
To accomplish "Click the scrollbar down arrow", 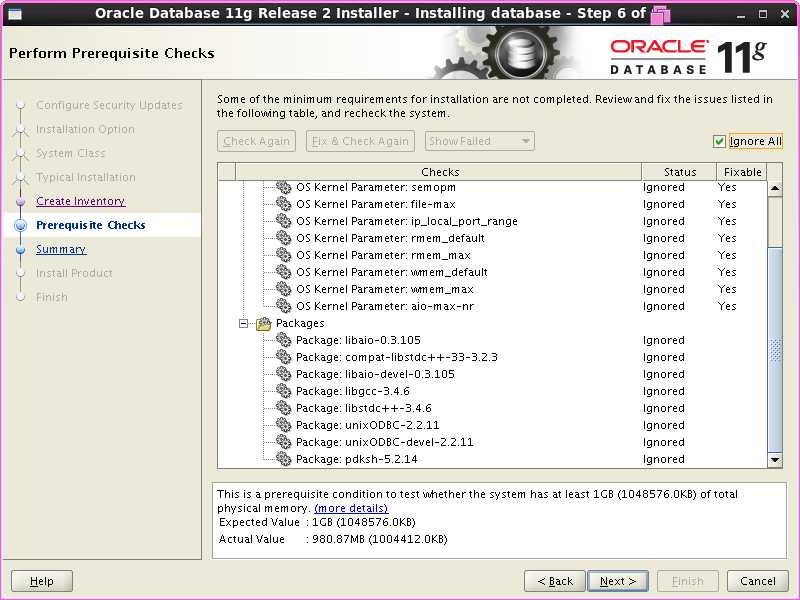I will pos(775,460).
